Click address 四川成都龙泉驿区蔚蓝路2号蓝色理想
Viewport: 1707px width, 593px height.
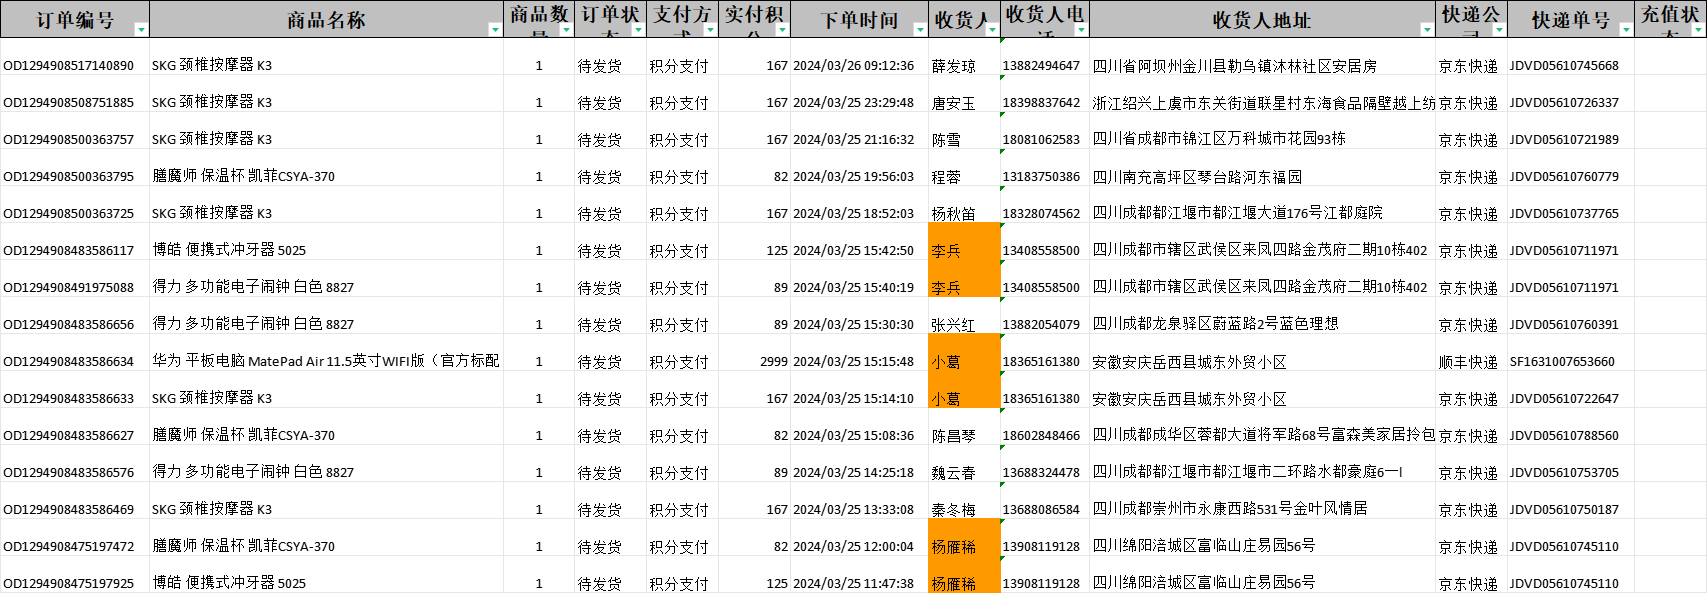click(1215, 324)
